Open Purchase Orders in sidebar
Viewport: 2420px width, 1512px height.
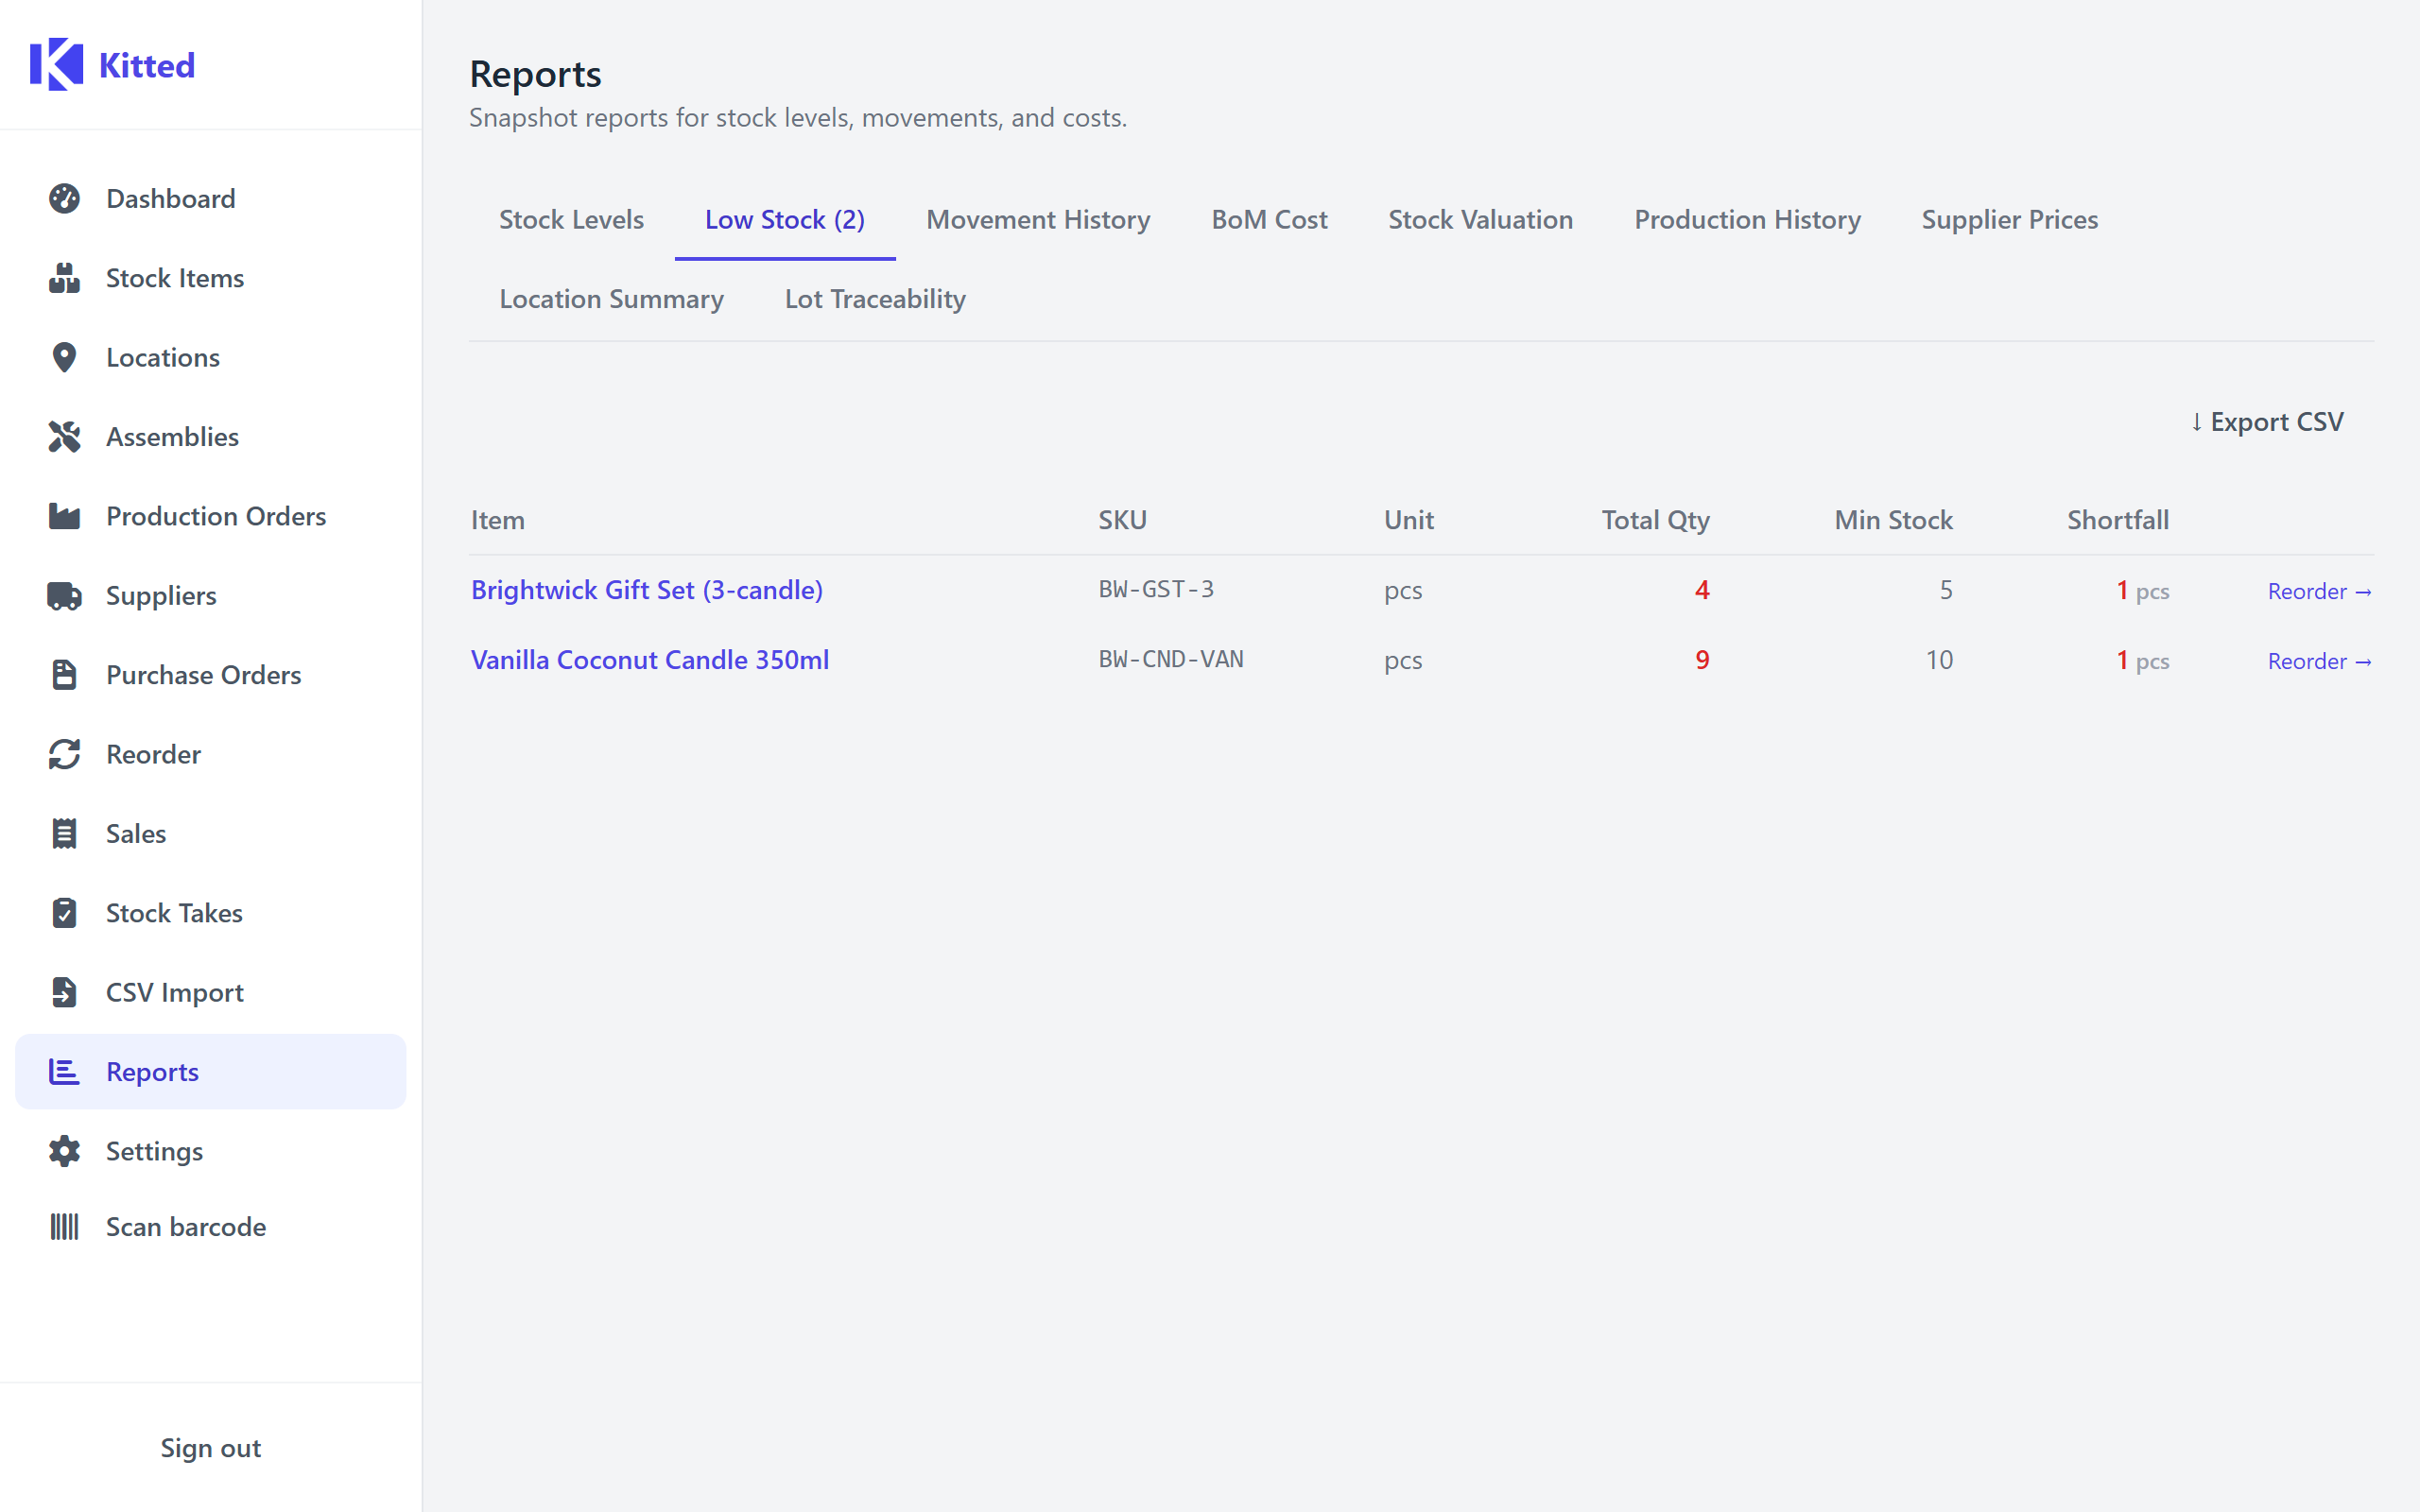211,675
